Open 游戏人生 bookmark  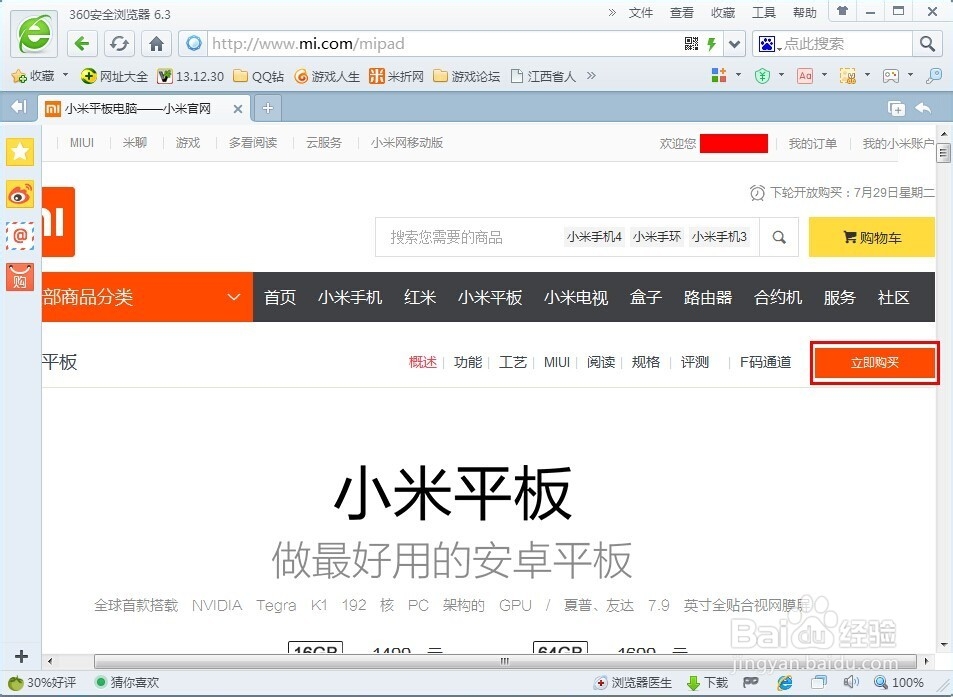coord(326,76)
